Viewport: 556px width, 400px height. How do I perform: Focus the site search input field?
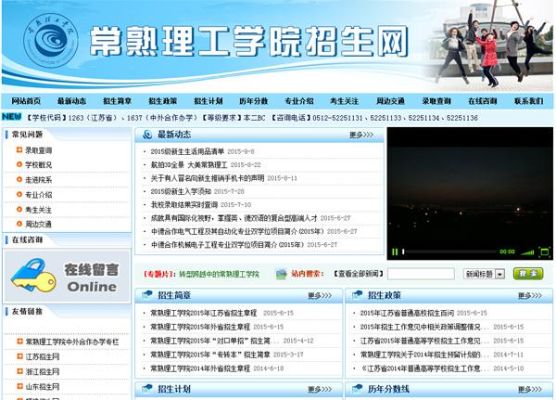point(421,274)
